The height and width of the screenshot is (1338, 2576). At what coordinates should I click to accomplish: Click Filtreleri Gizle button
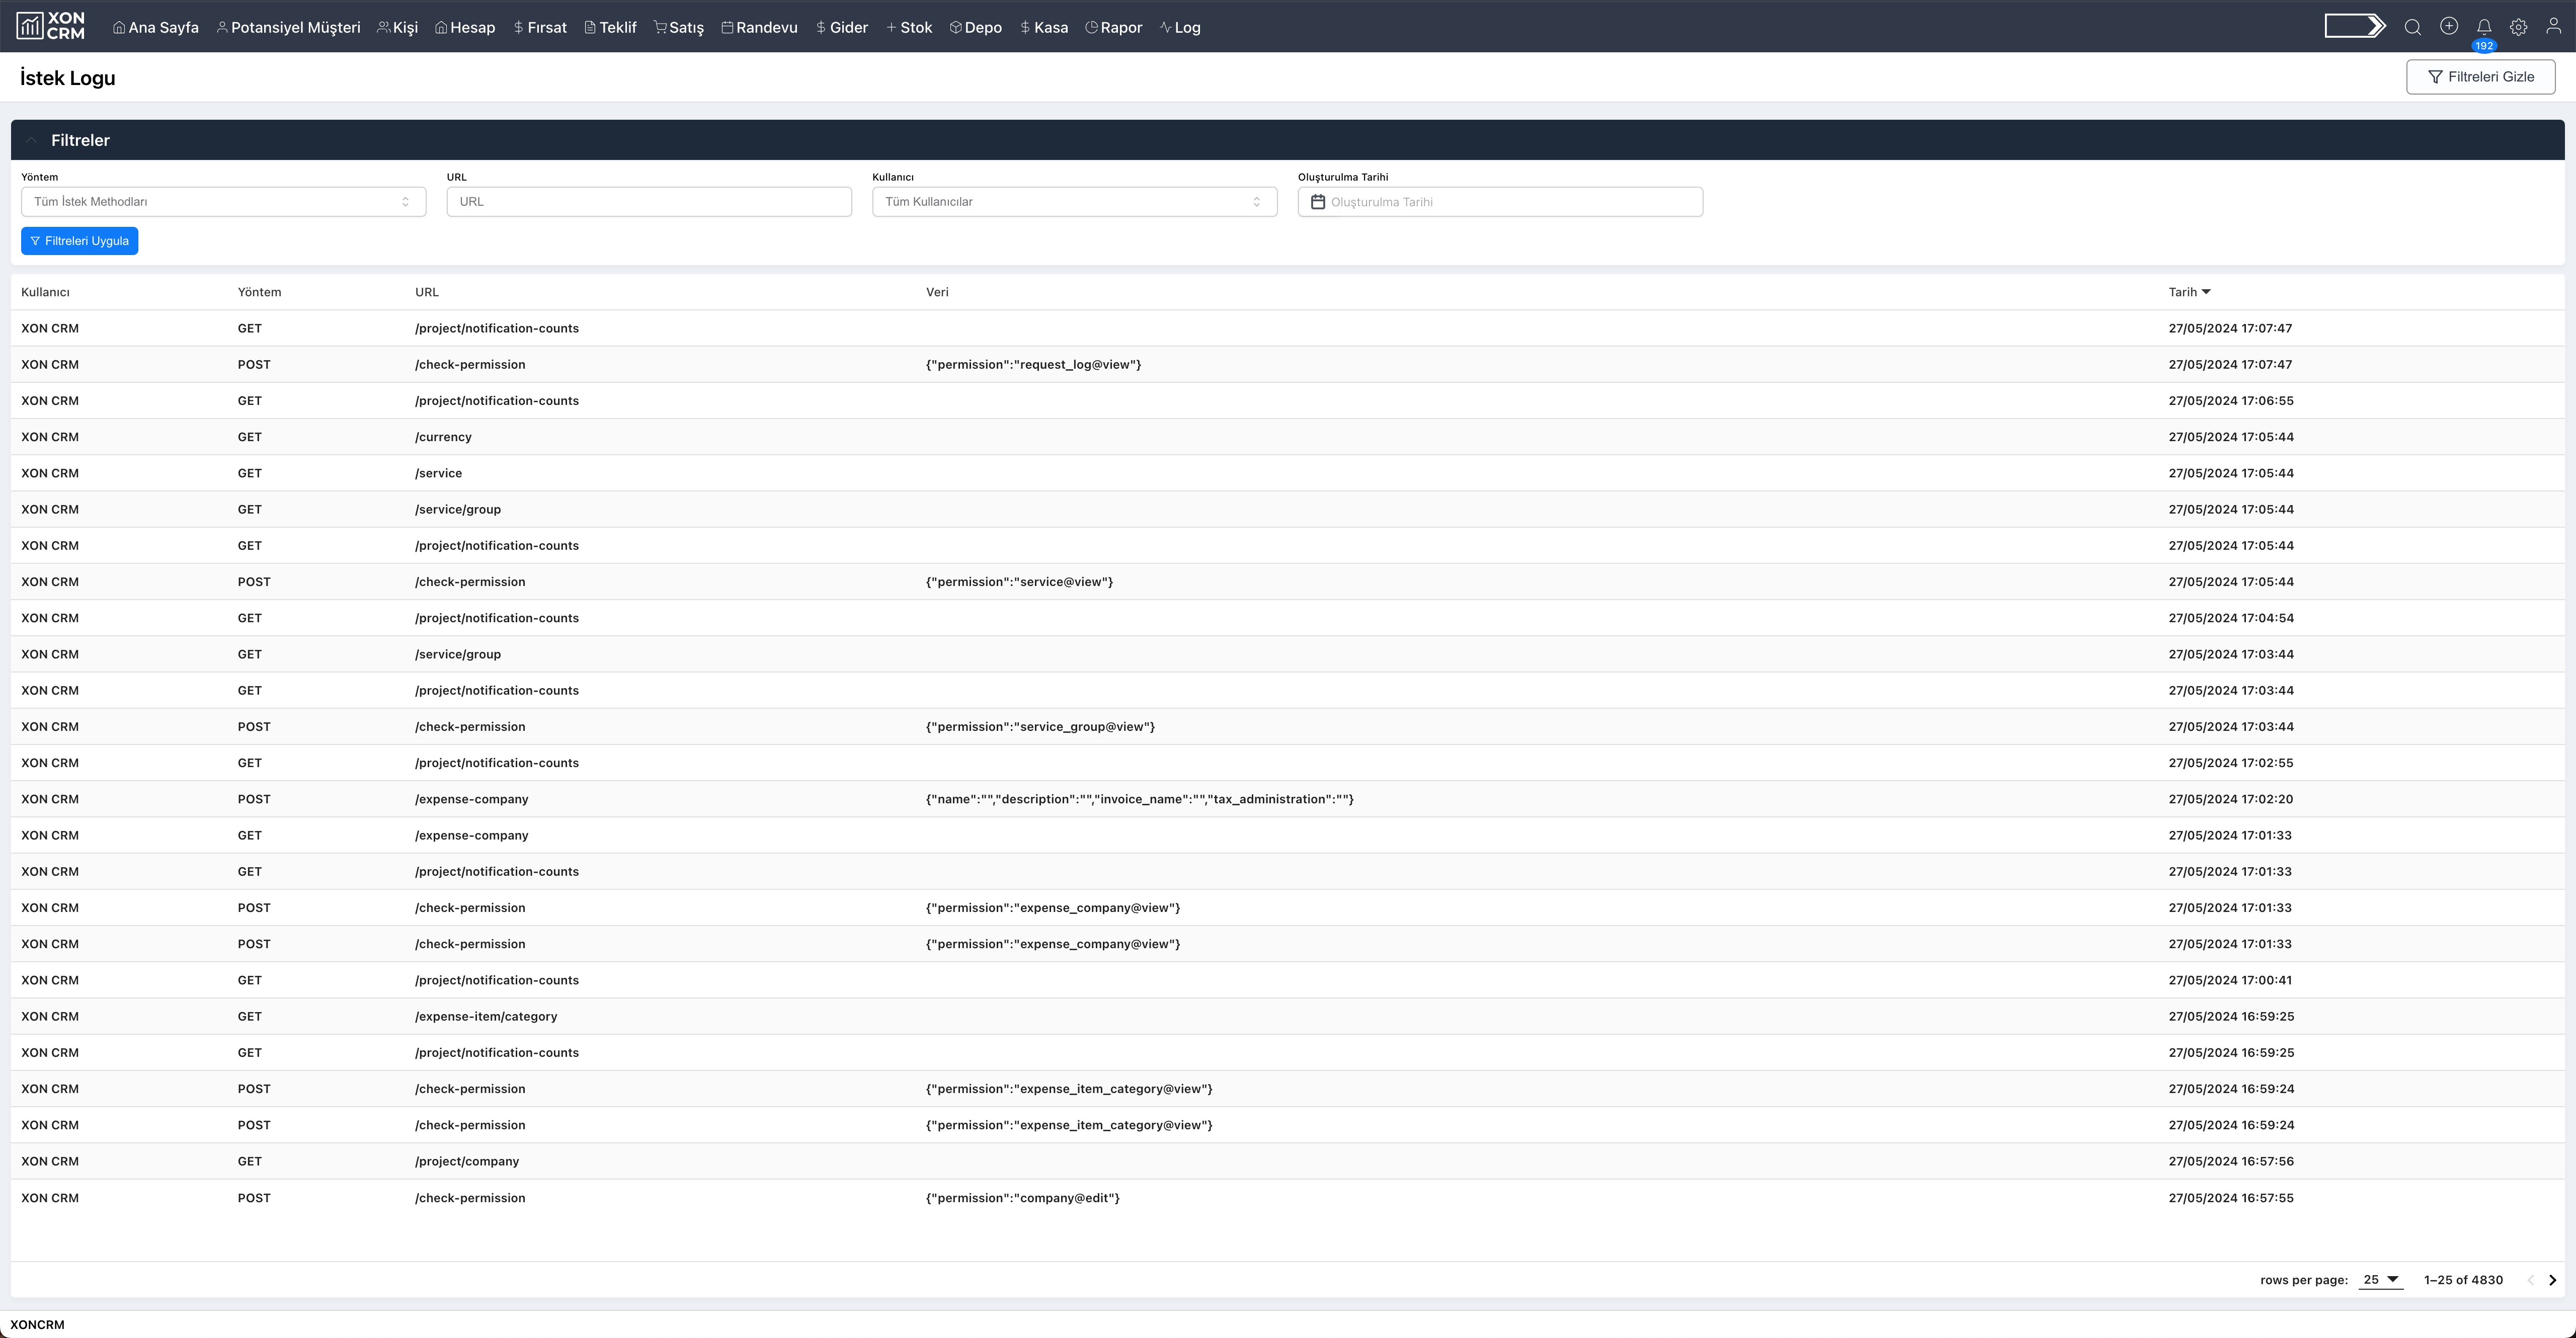[2480, 77]
